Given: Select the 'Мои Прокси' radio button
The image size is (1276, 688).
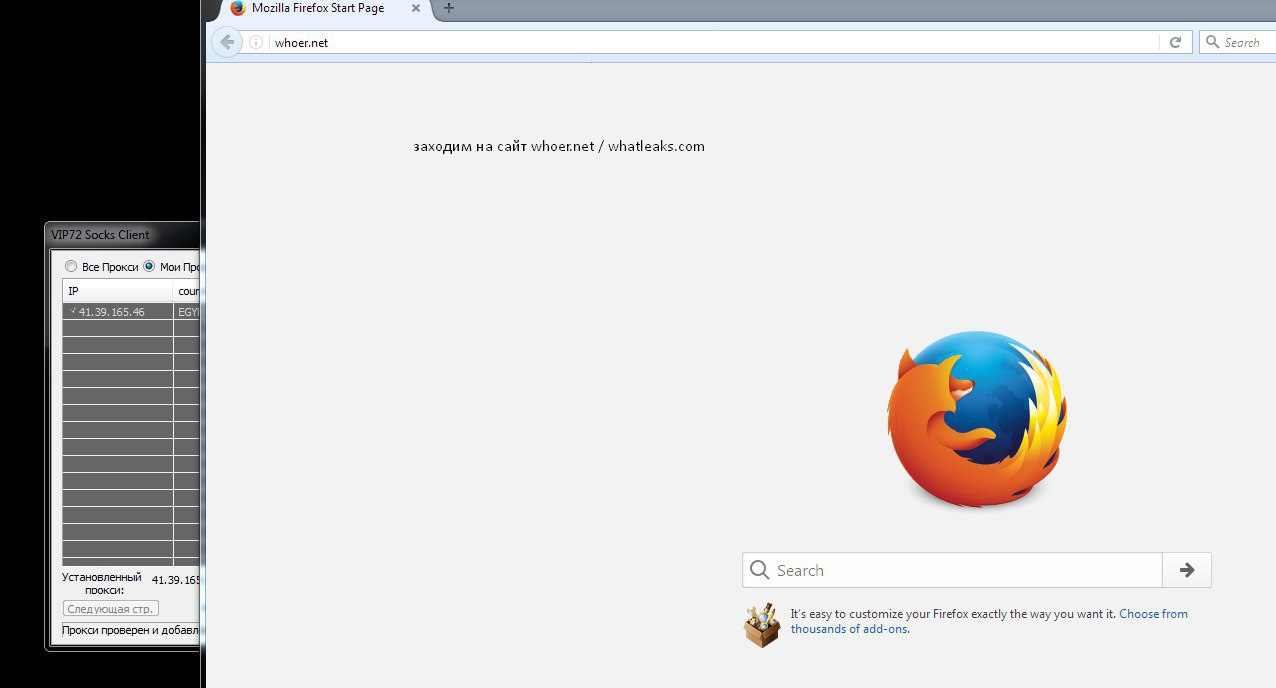Looking at the screenshot, I should point(150,267).
